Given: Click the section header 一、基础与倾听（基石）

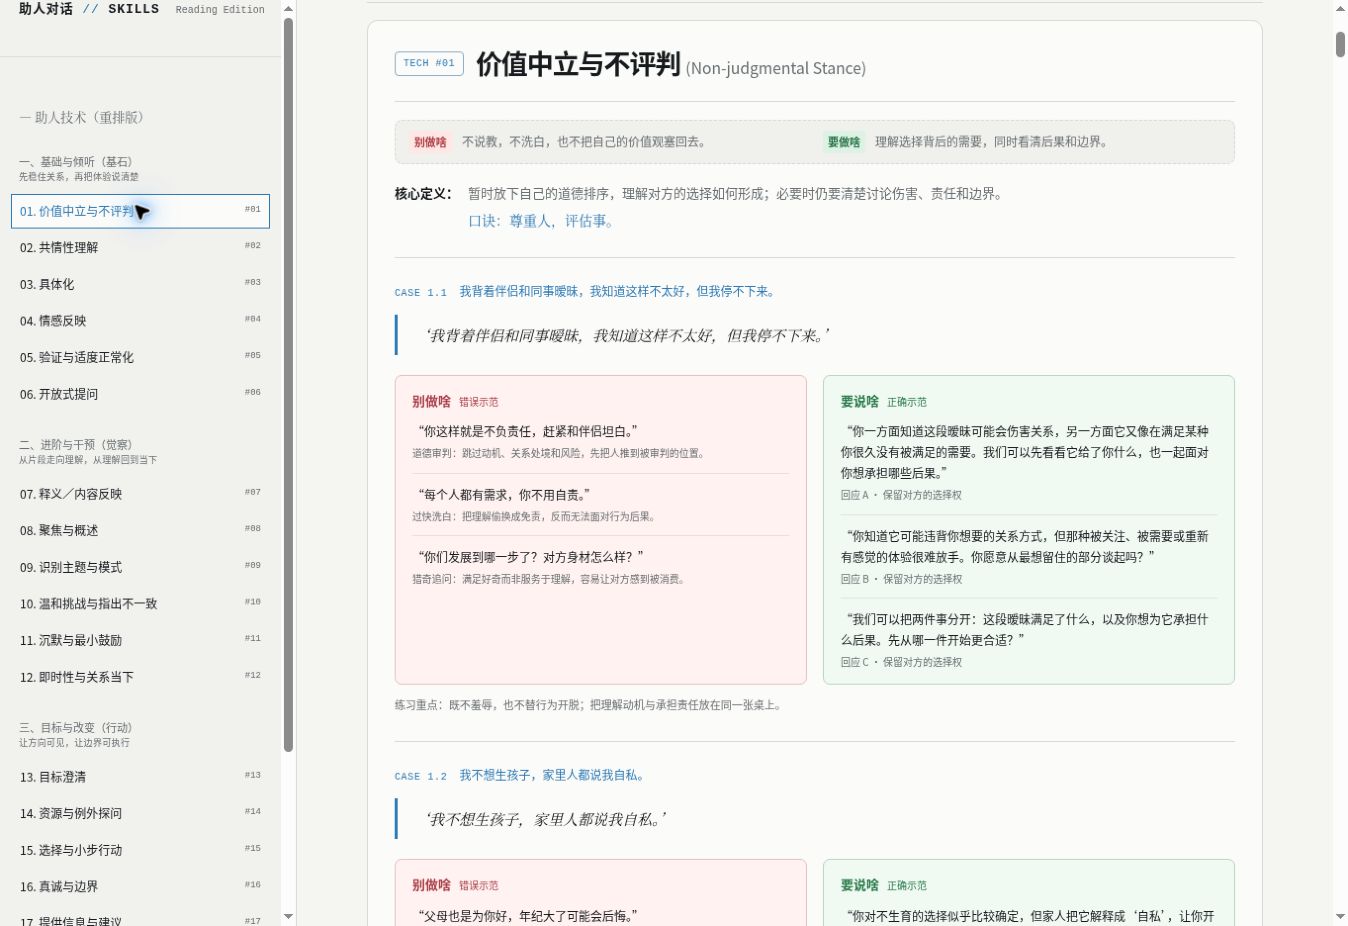Looking at the screenshot, I should 75,162.
